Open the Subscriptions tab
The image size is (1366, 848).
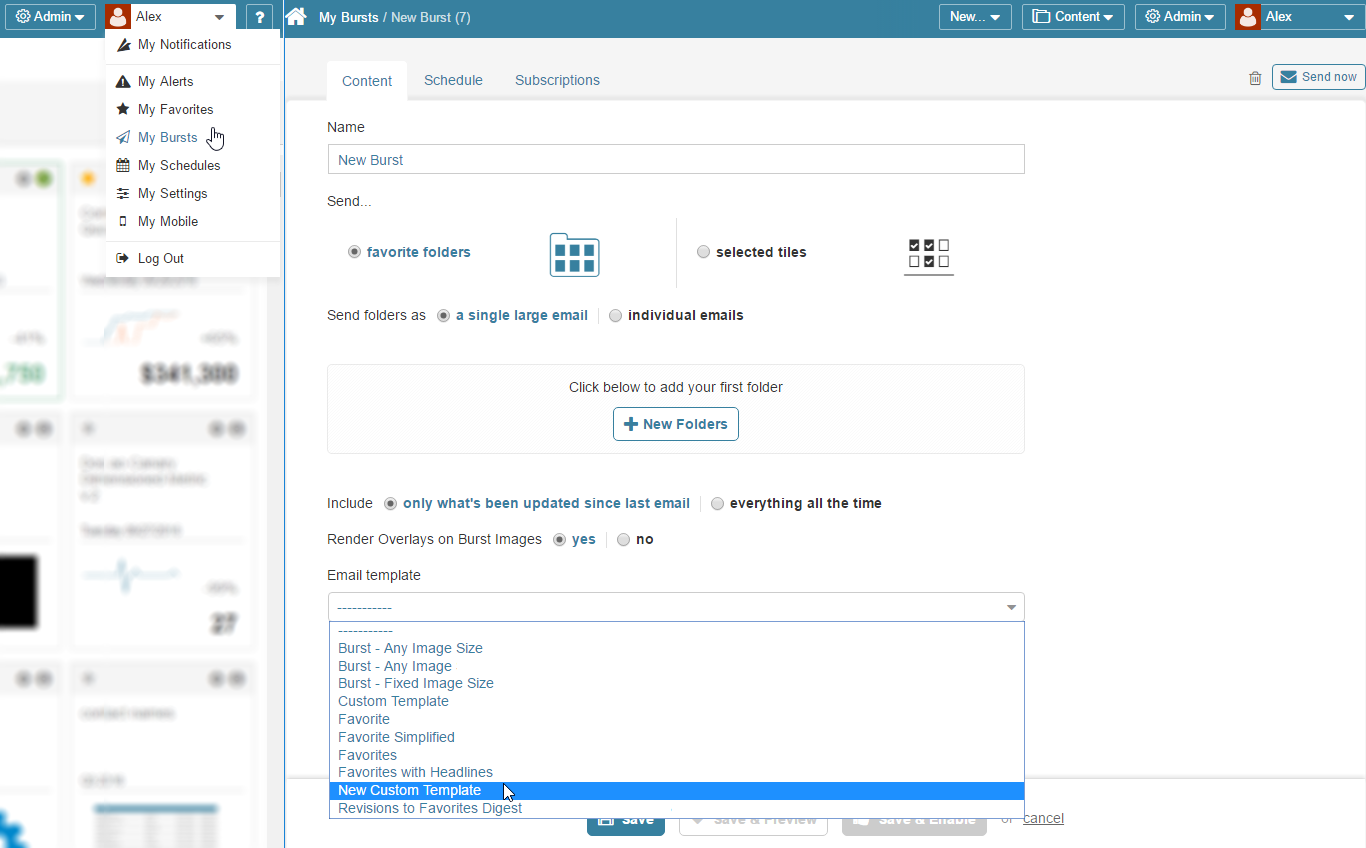click(x=557, y=80)
